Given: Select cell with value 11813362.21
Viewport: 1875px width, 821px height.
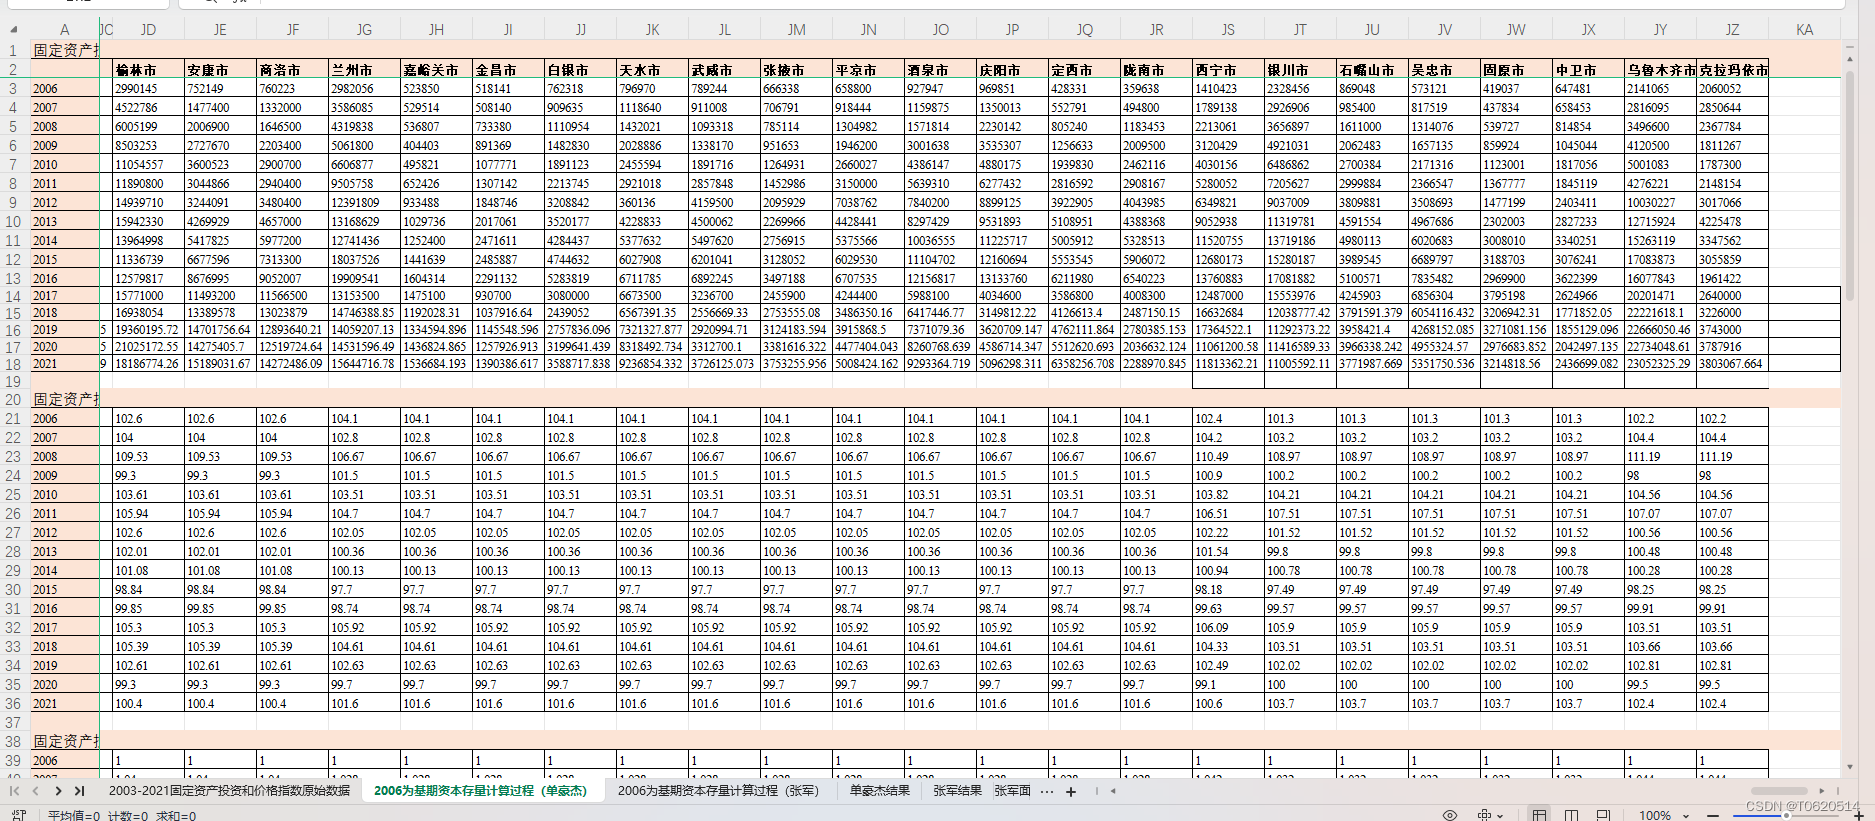Looking at the screenshot, I should pyautogui.click(x=1228, y=364).
